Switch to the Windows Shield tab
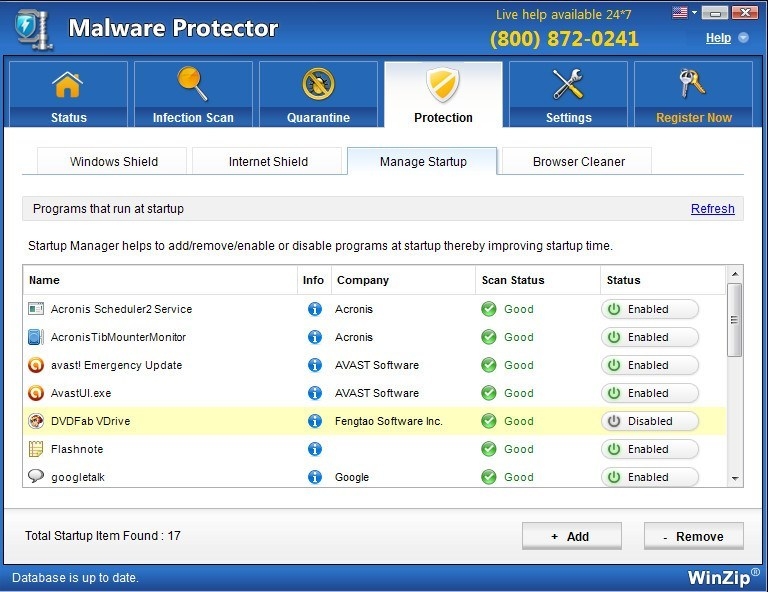This screenshot has height=592, width=768. point(114,161)
